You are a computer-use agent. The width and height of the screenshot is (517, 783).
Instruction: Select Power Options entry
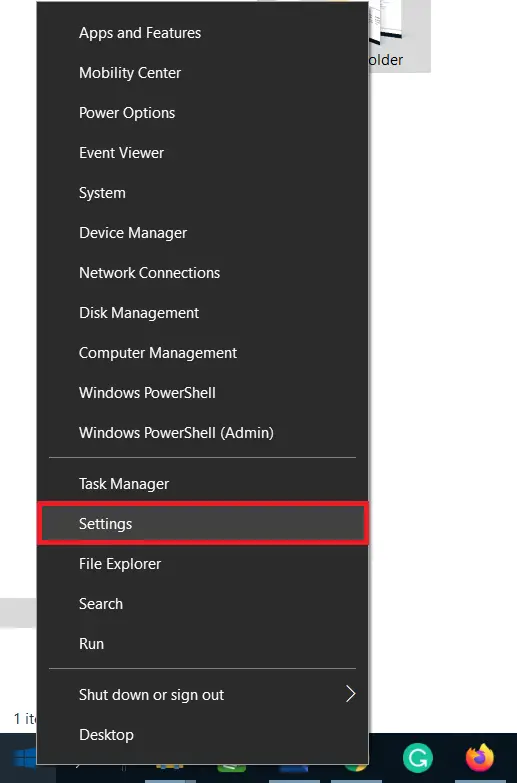coord(202,113)
